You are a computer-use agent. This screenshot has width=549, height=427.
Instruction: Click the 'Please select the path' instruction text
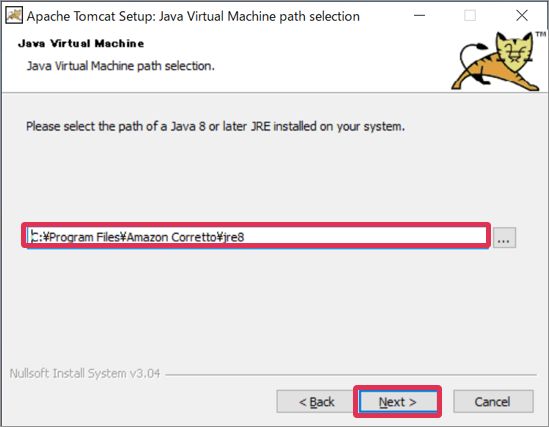215,126
